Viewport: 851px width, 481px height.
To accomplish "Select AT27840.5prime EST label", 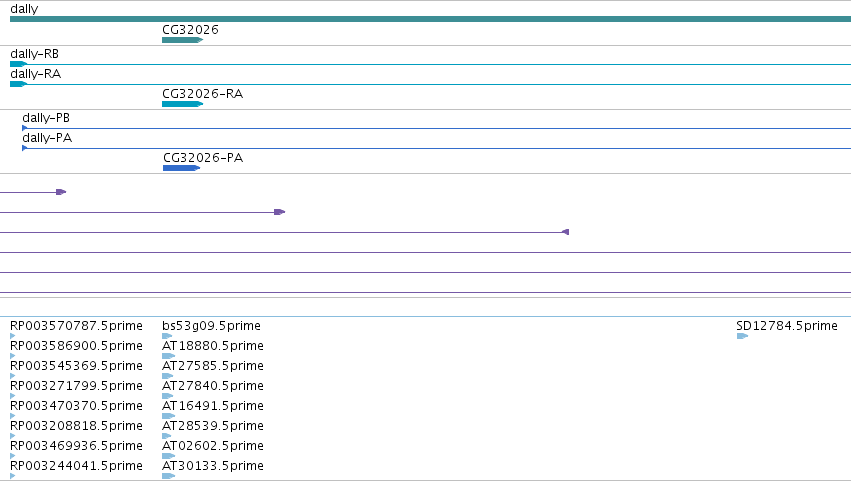I will (x=213, y=386).
